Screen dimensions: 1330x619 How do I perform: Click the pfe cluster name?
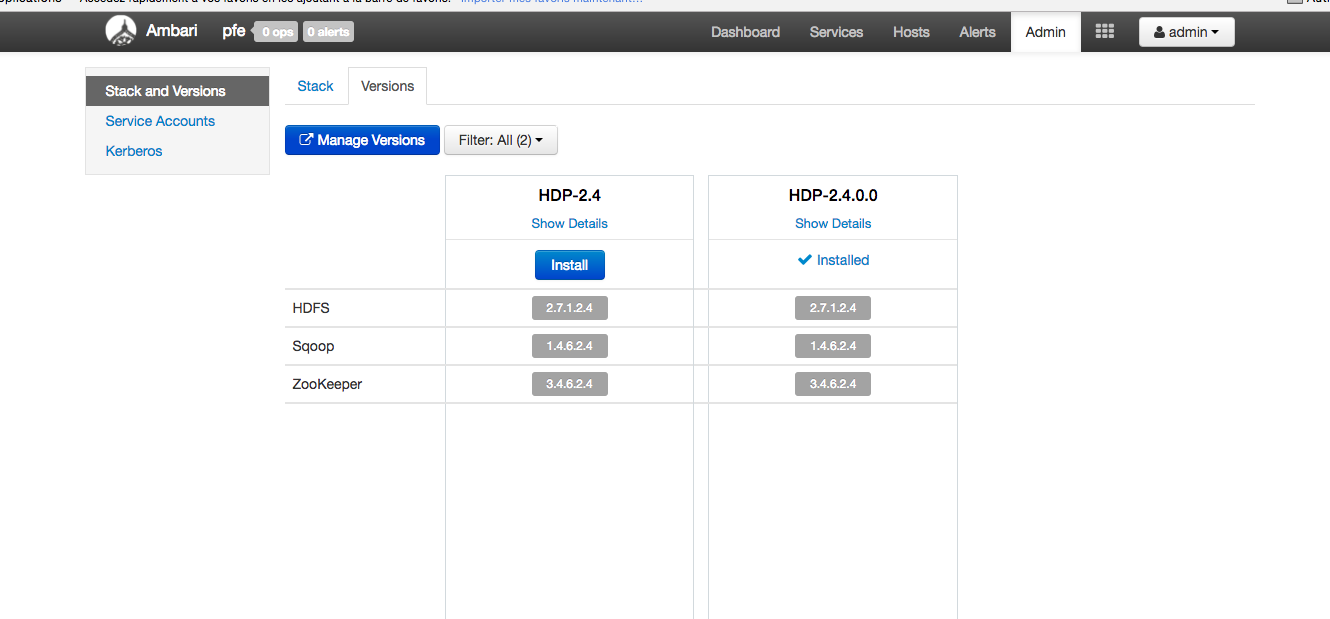(x=234, y=31)
